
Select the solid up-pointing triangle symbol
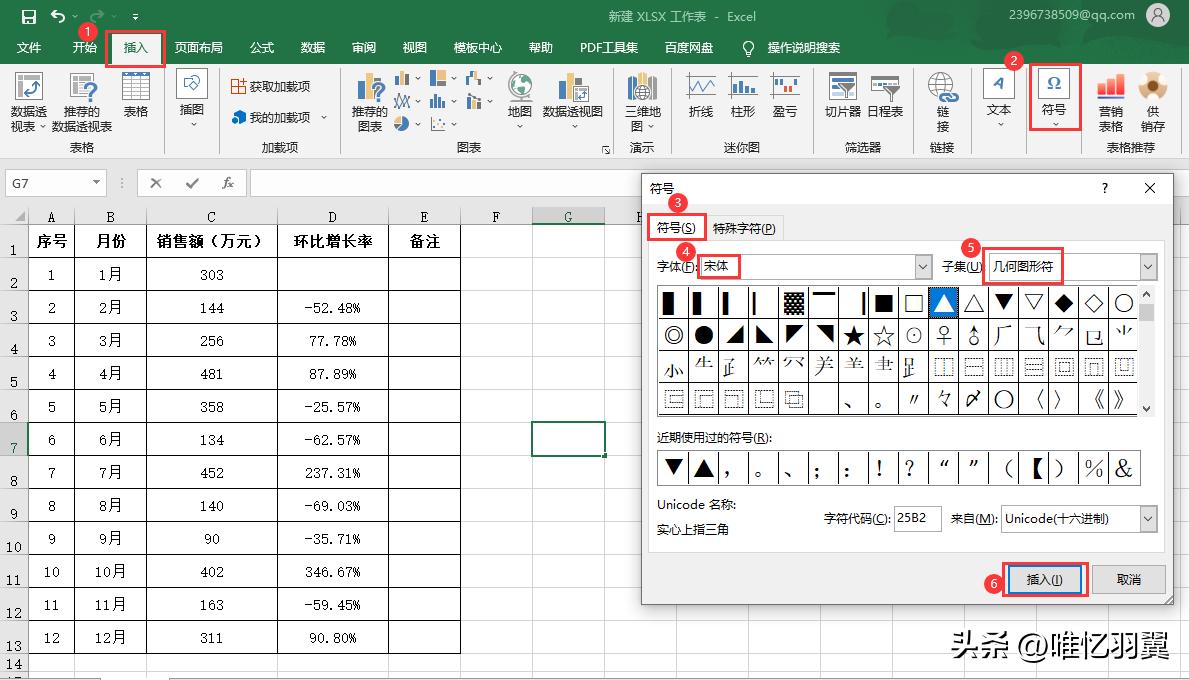click(941, 303)
